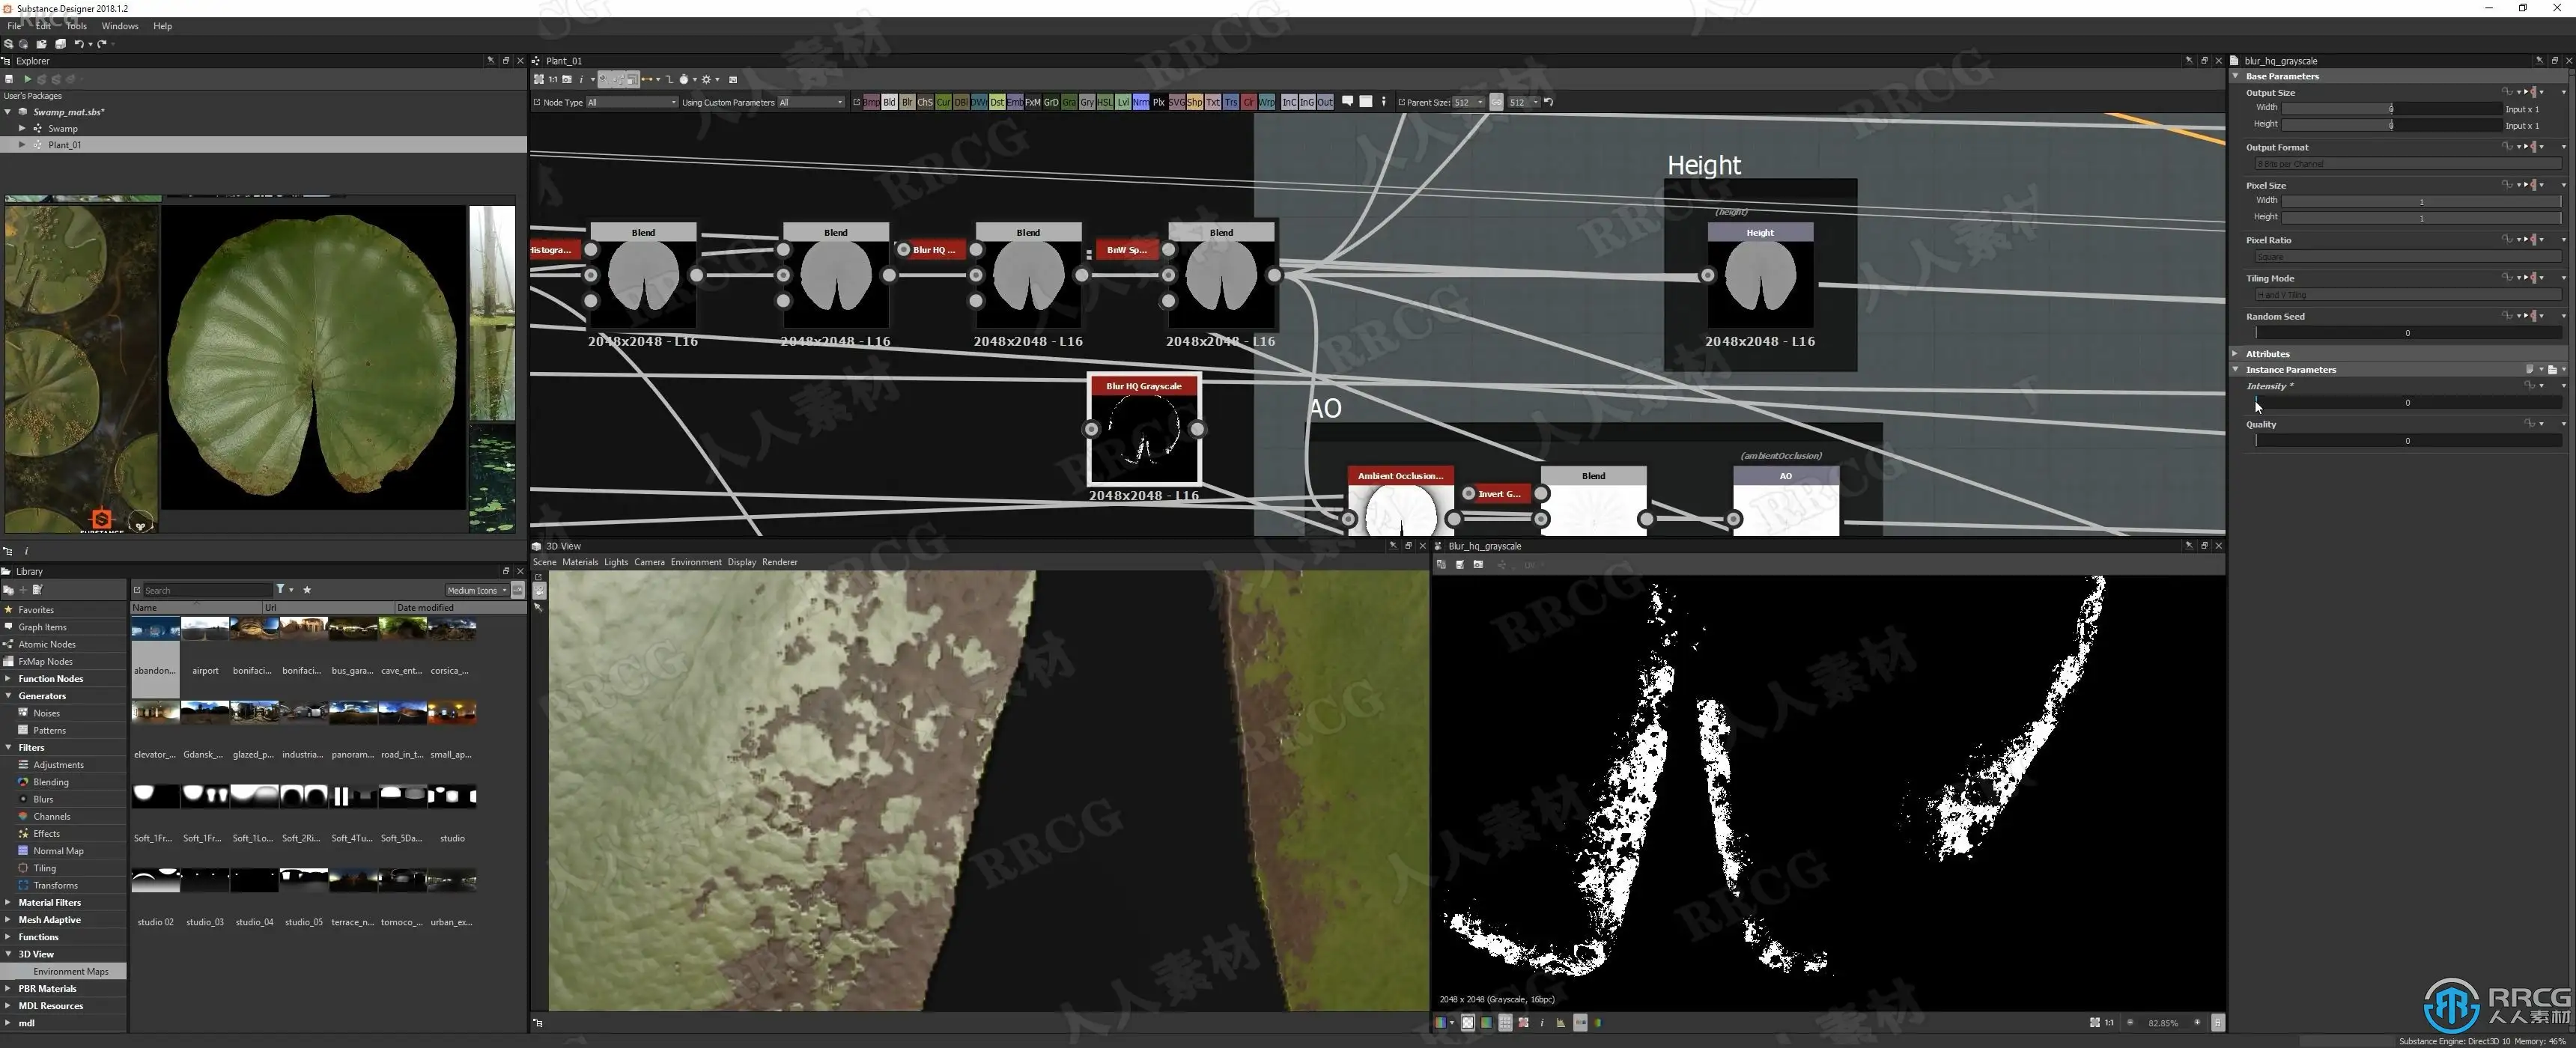Open the Node Type dropdown
Screen dimensions: 2576x1048
[x=631, y=102]
